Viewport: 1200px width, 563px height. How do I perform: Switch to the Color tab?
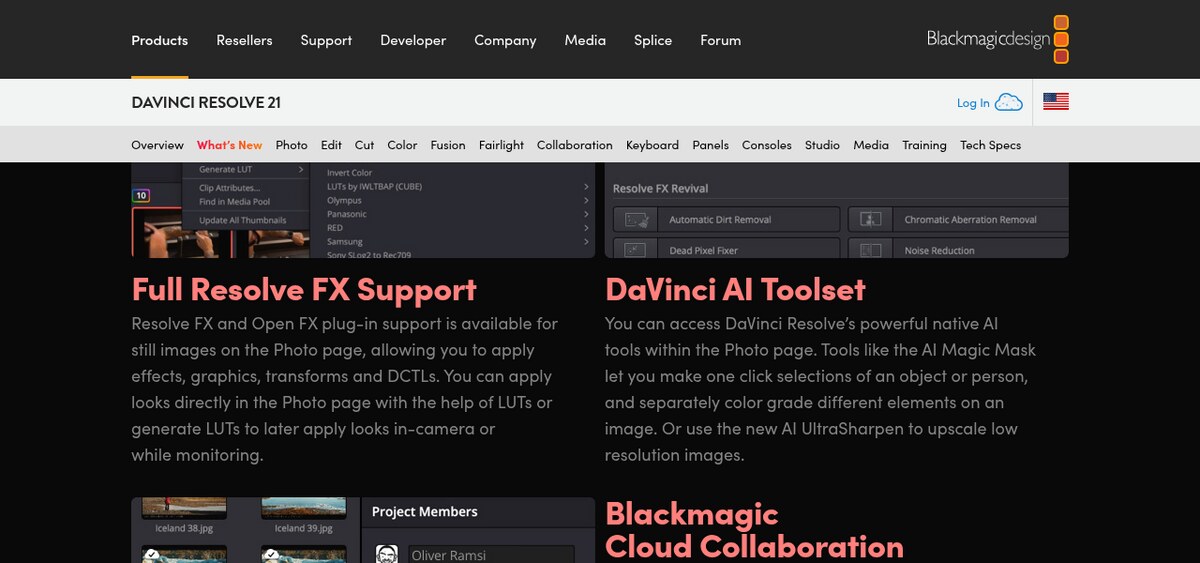point(402,145)
